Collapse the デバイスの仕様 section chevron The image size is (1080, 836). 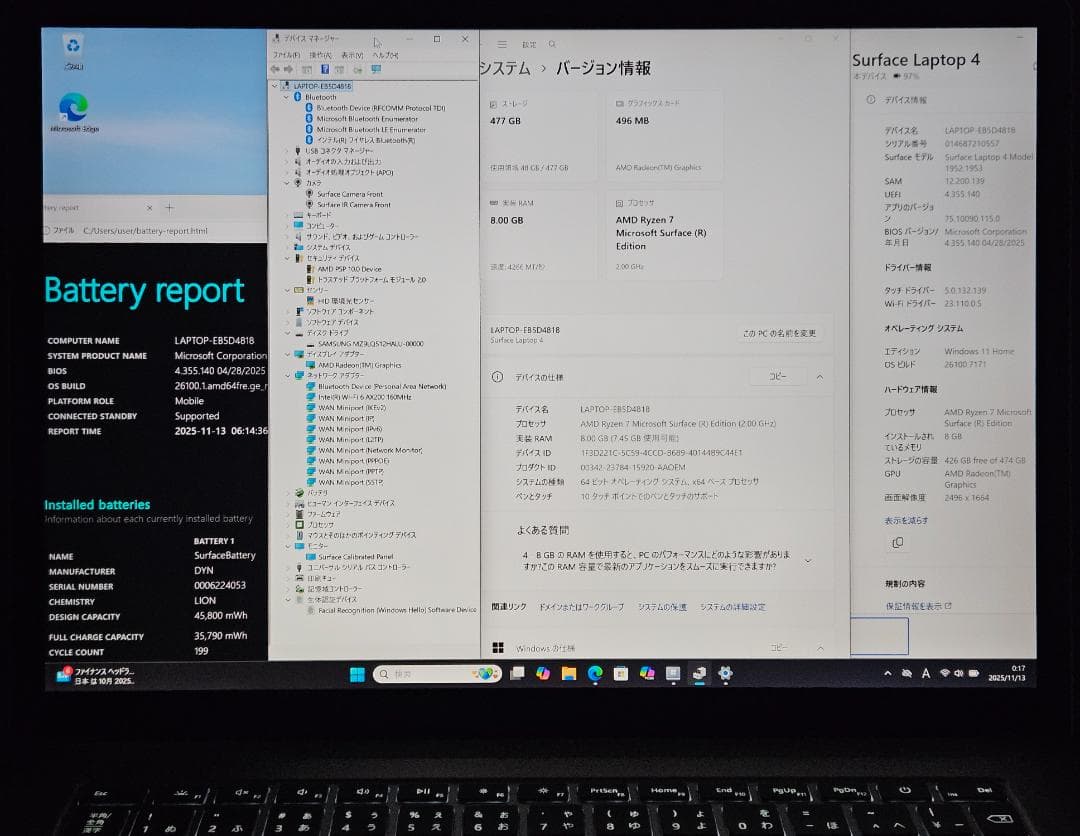(819, 377)
